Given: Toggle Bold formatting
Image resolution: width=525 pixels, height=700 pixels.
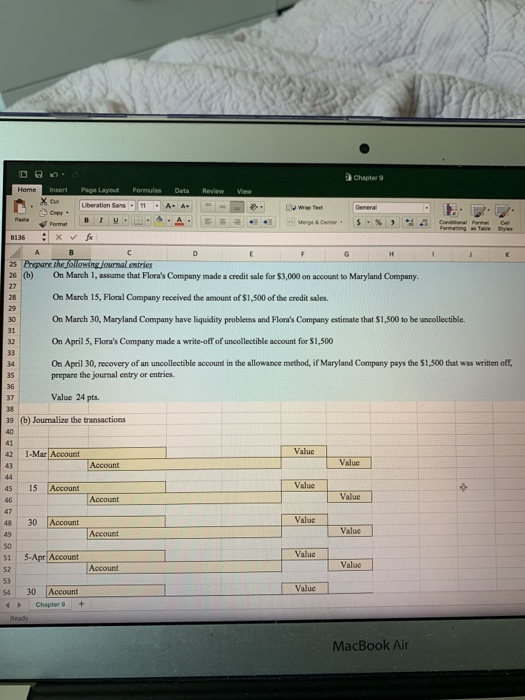Looking at the screenshot, I should point(87,220).
